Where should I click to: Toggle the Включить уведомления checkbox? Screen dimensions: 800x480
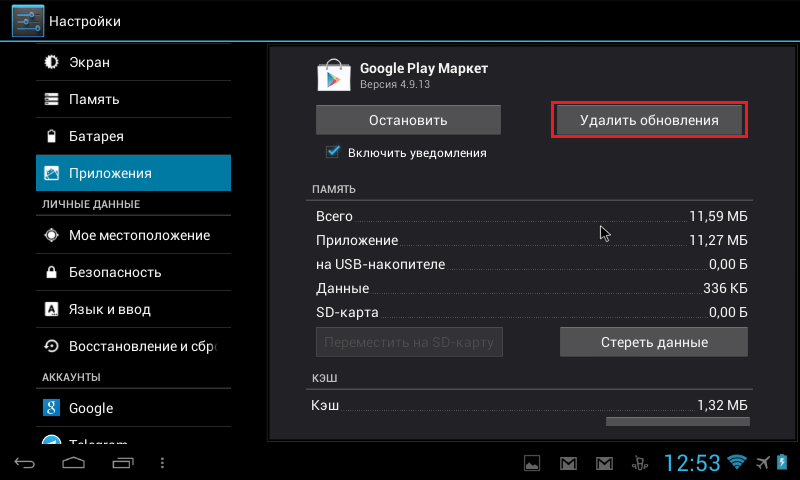pyautogui.click(x=333, y=152)
